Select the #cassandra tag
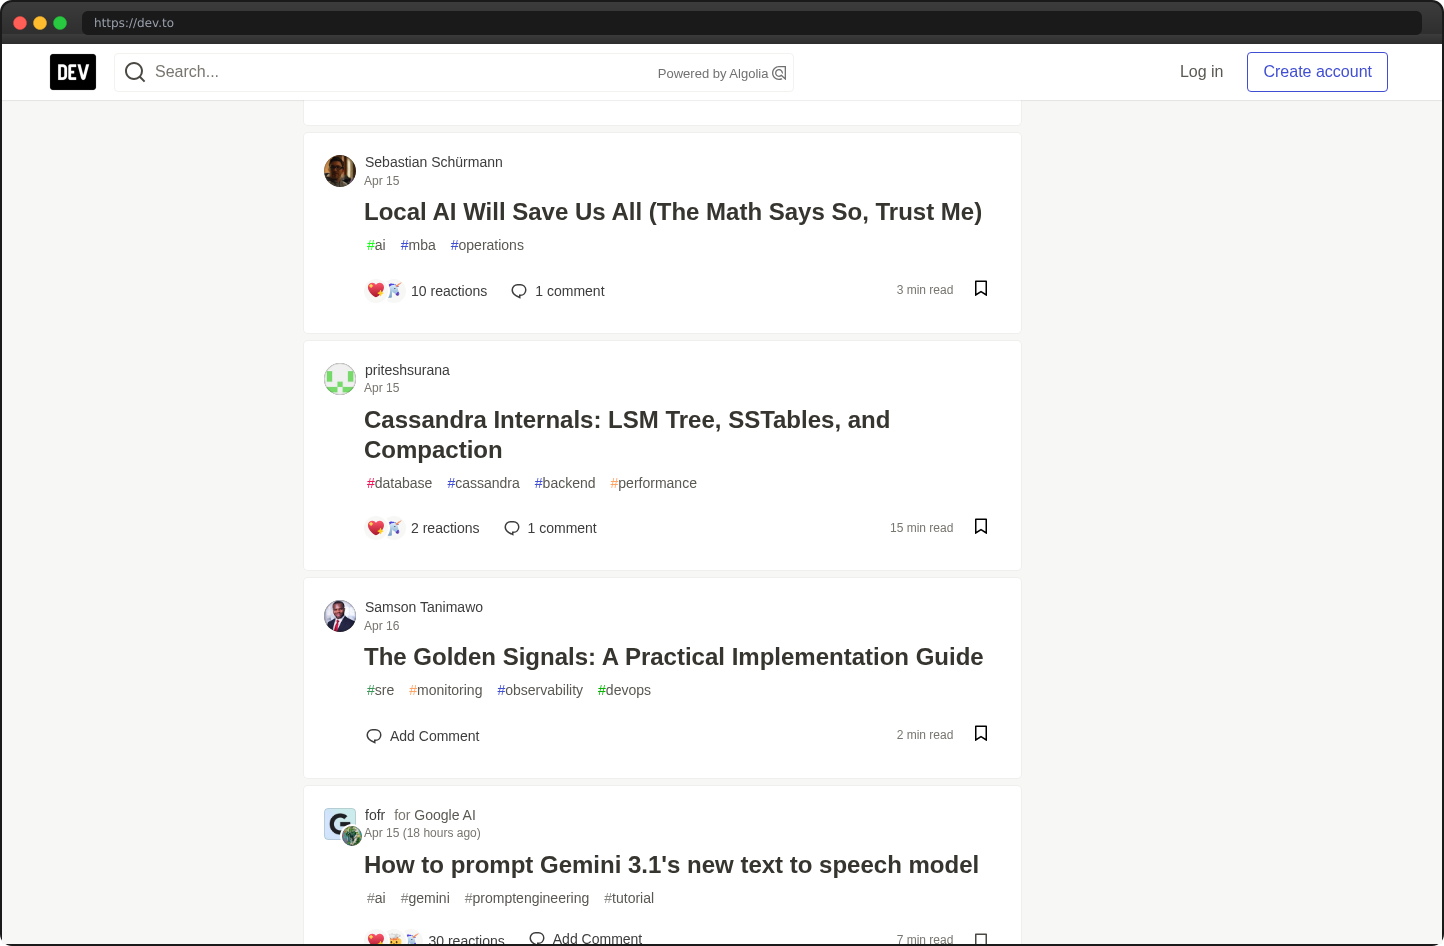The height and width of the screenshot is (946, 1444). click(483, 483)
